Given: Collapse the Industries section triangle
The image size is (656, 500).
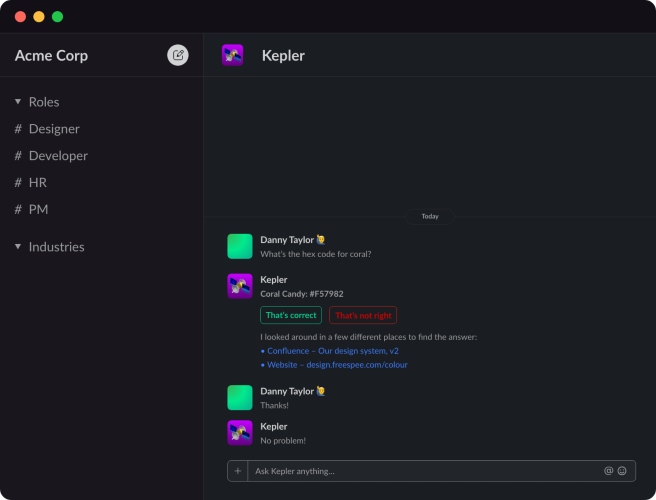Looking at the screenshot, I should pos(18,246).
